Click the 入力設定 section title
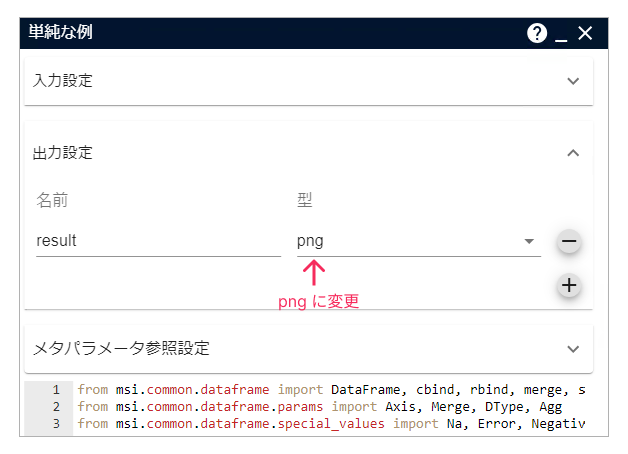Screen dimensions: 628x454 (x=62, y=80)
